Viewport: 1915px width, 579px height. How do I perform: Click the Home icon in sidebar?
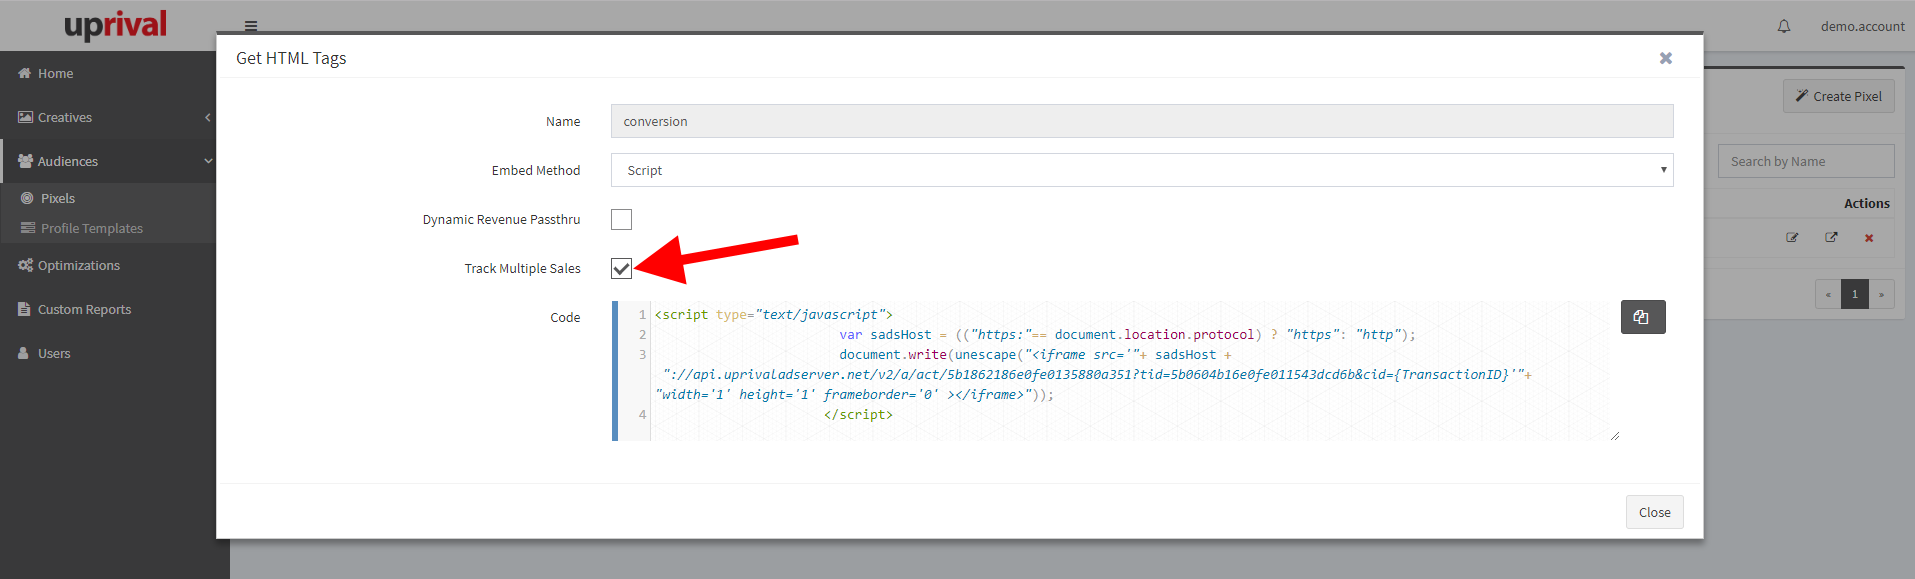click(25, 73)
